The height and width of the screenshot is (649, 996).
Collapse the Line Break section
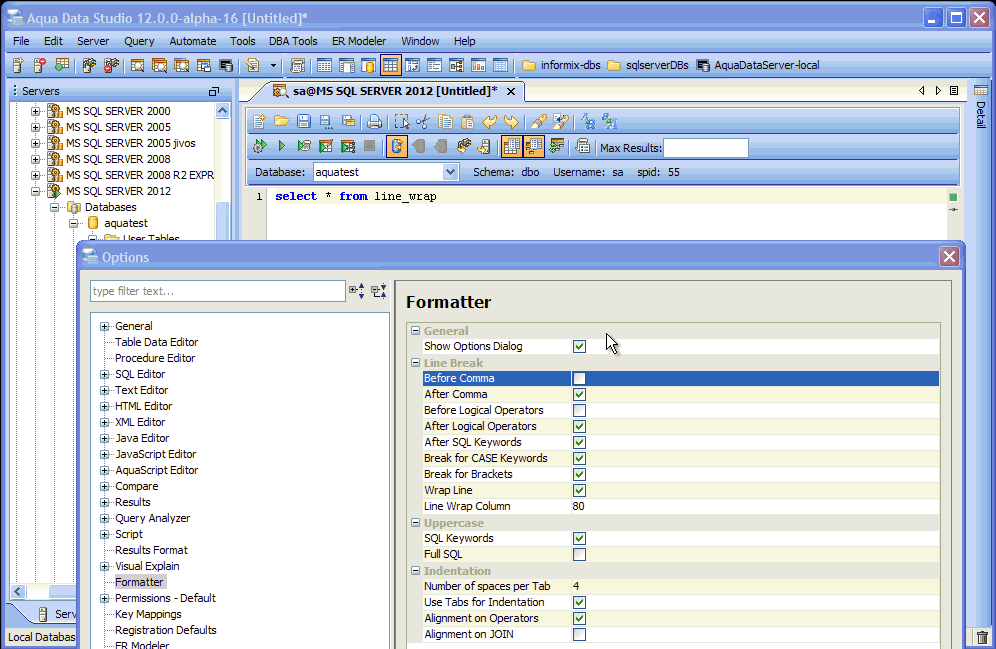coord(415,363)
